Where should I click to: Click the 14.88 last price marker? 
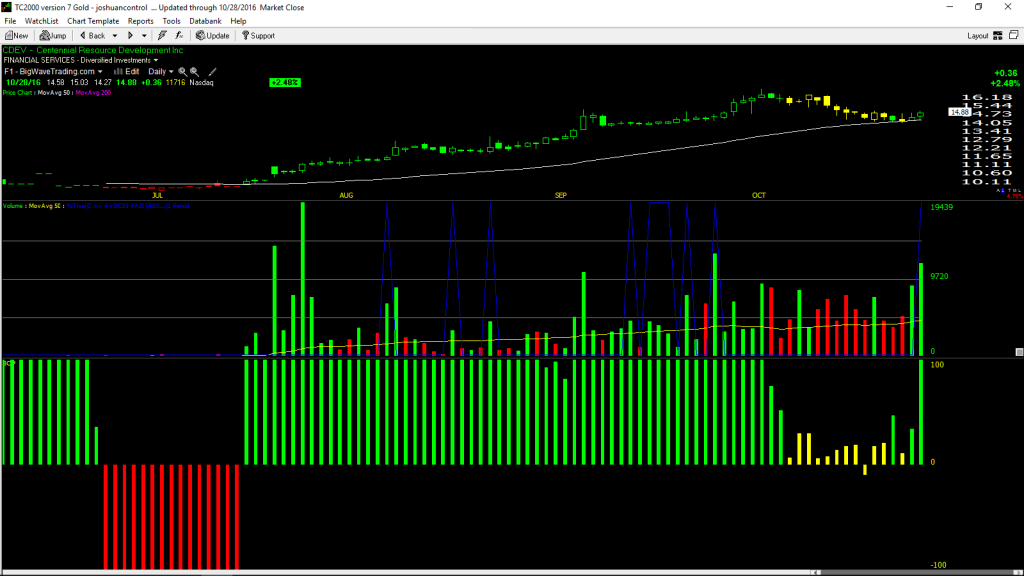[x=959, y=112]
